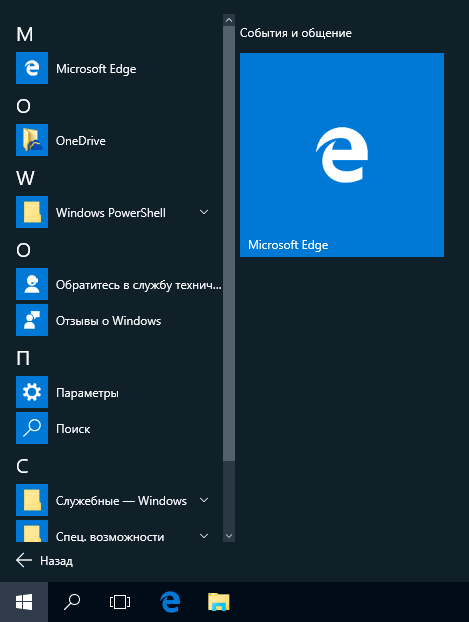Click the OneDrive label
The height and width of the screenshot is (622, 469).
point(81,141)
